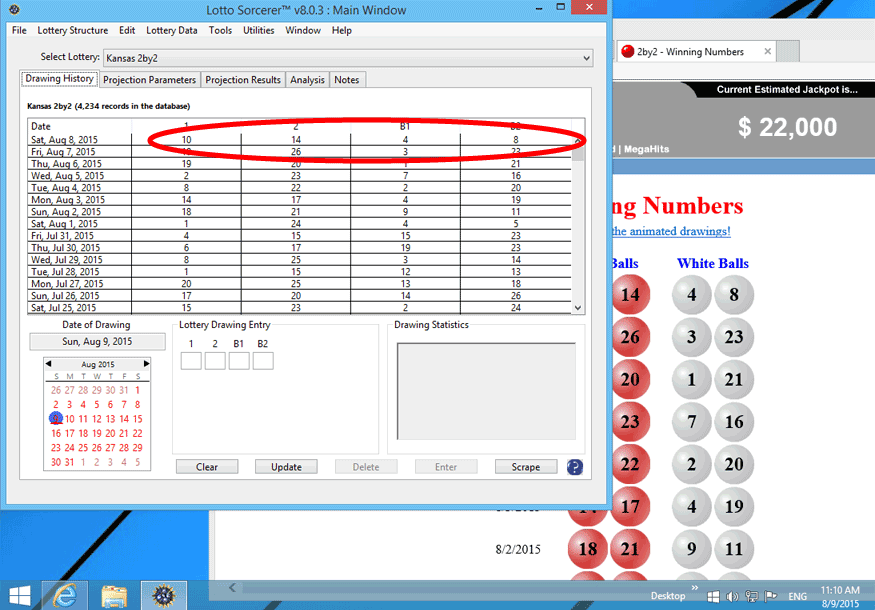Click the MegaHits link in browser
Image resolution: width=875 pixels, height=610 pixels.
646,149
